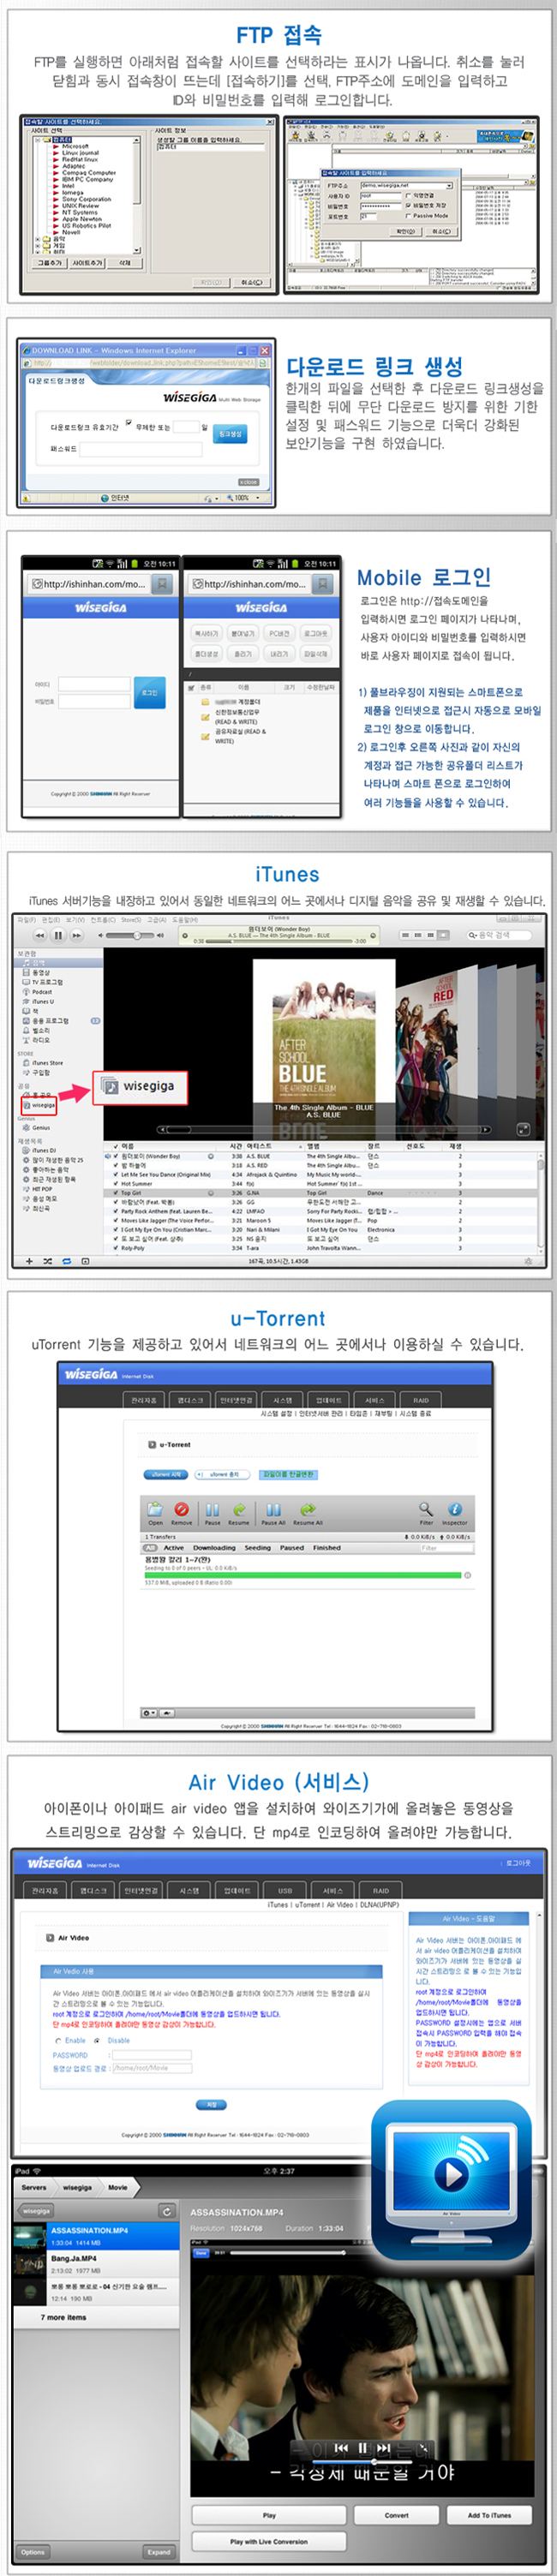Click the Play with Live Conversion button
This screenshot has height=2576, width=557.
click(x=268, y=2541)
